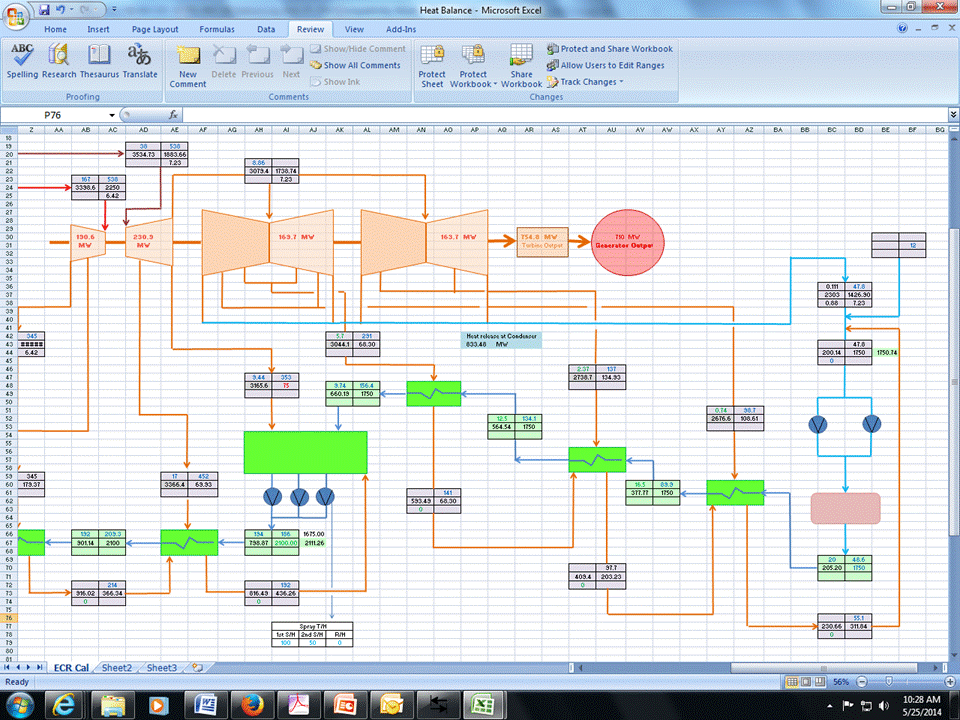Open Customize Quick Access Toolbar dropdown
The height and width of the screenshot is (720, 960).
pos(114,9)
